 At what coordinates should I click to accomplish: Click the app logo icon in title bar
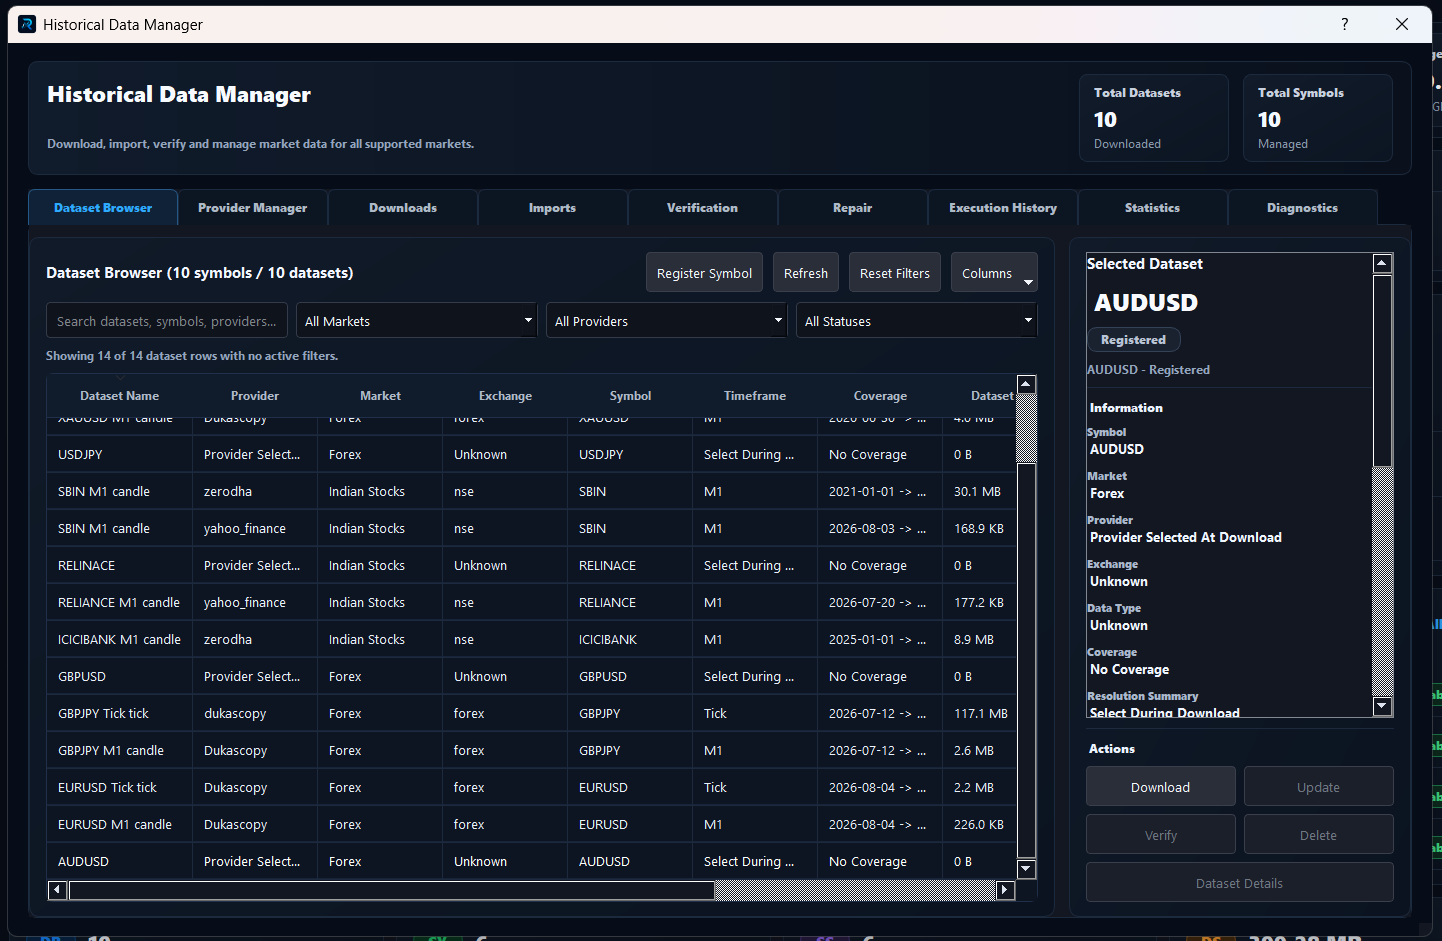tap(27, 24)
